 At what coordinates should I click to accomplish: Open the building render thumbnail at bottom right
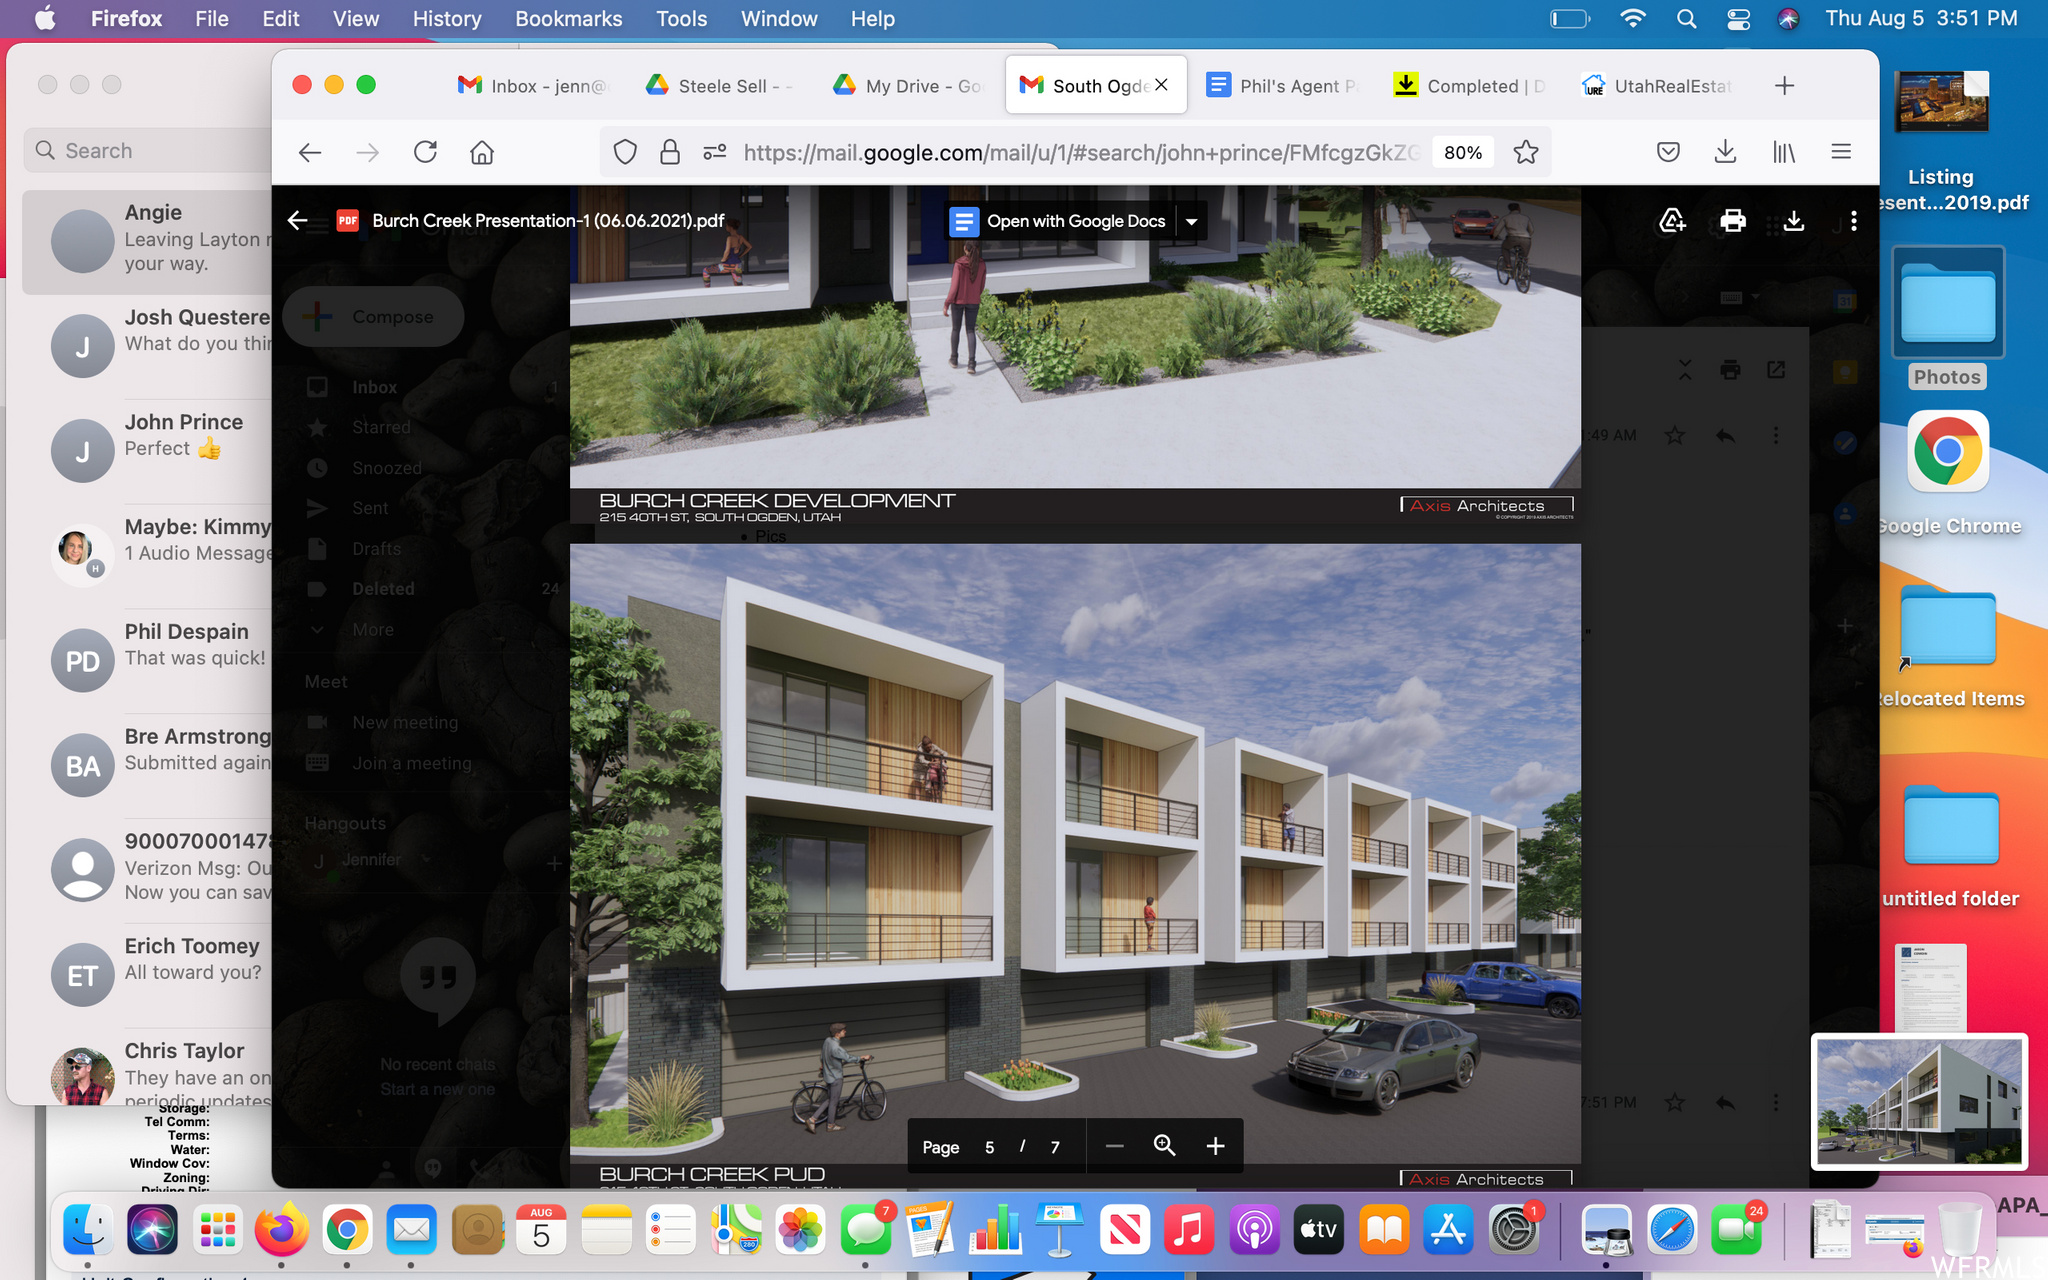[1917, 1102]
